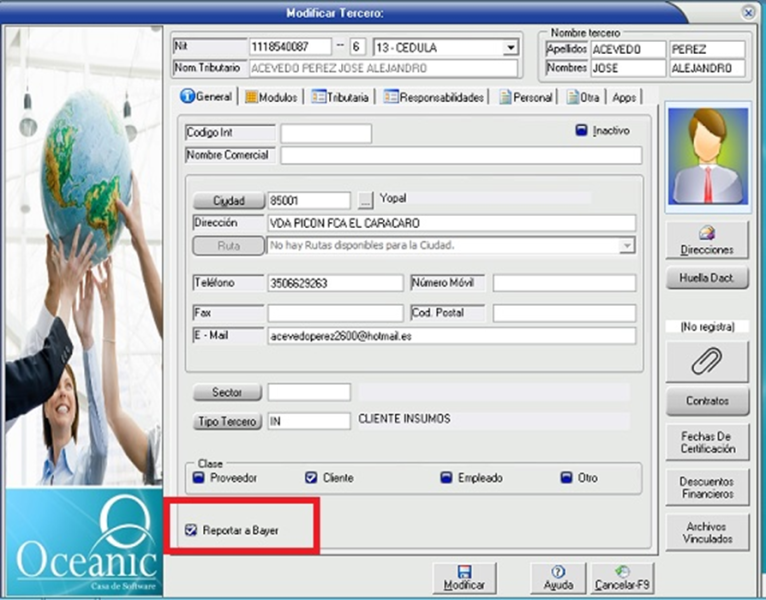Open the Ruta dropdown list
Viewport: 766px width, 600px height.
click(x=627, y=245)
